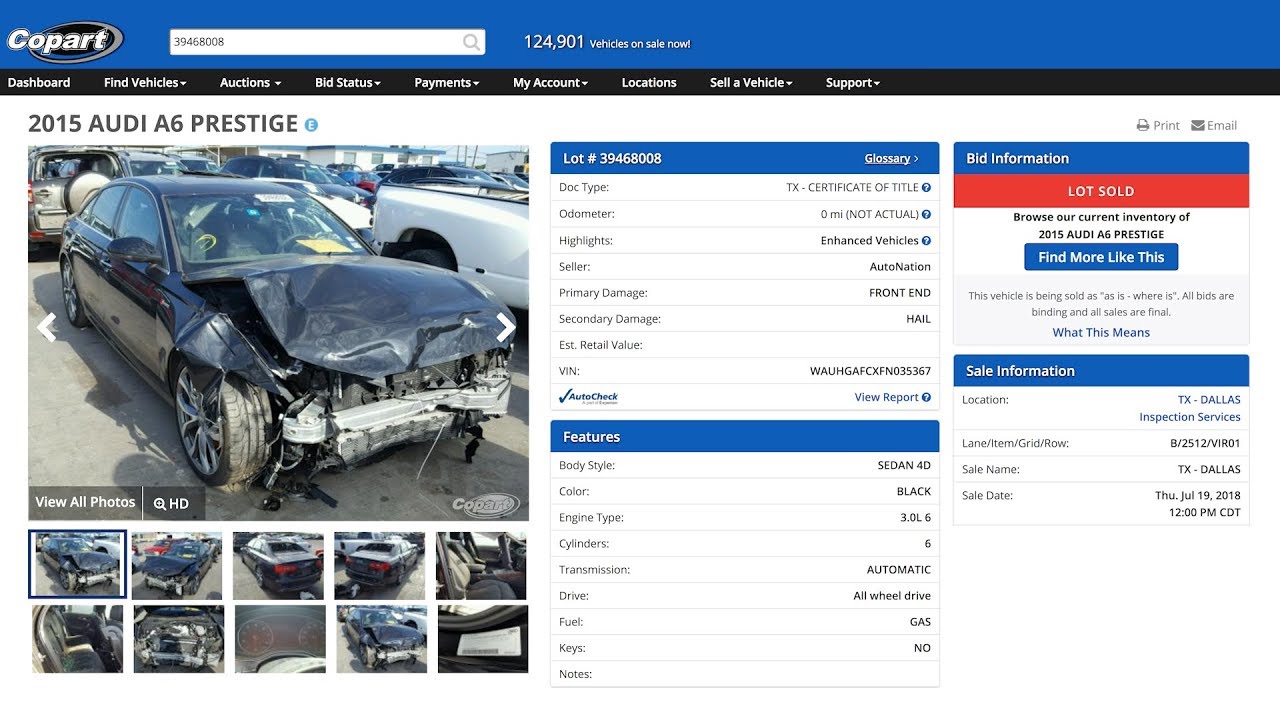1280x720 pixels.
Task: Click the View Report link
Action: (886, 397)
